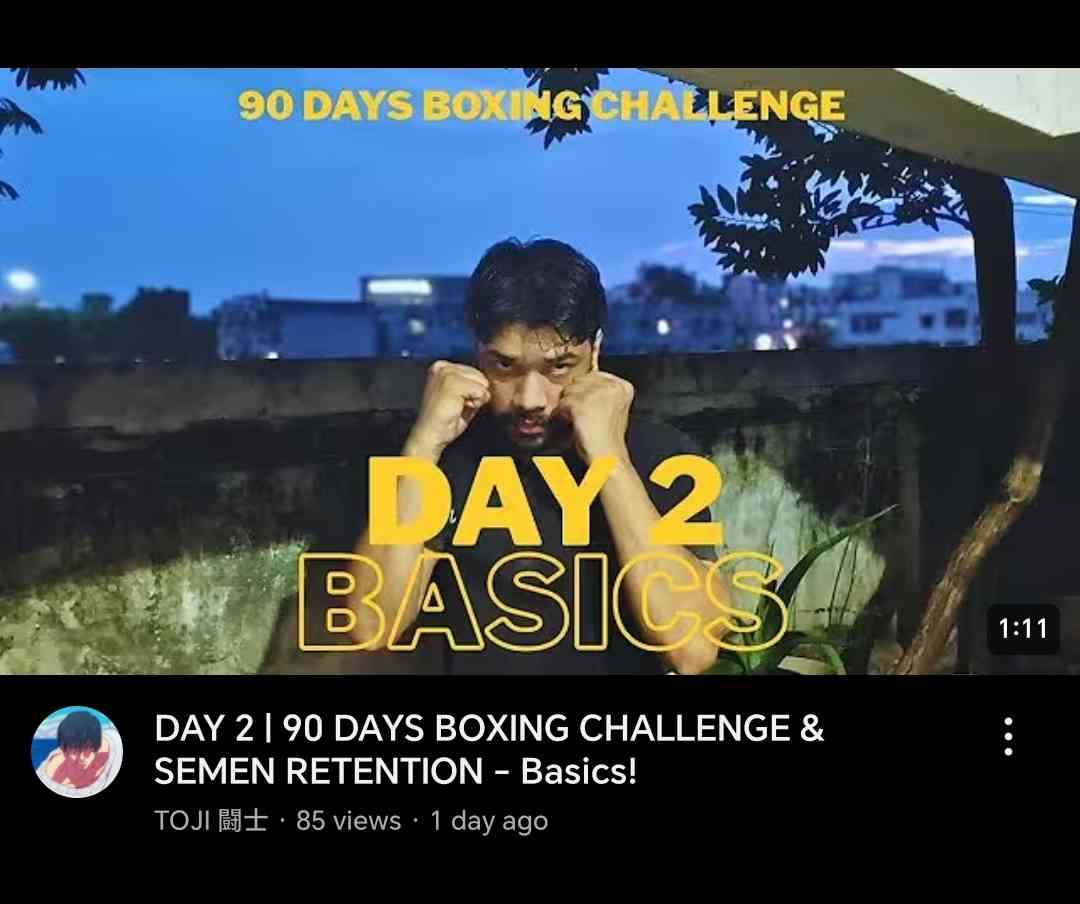Visit the TOJI 闘士 channel name
Screen dimensions: 1080x904
tap(211, 821)
